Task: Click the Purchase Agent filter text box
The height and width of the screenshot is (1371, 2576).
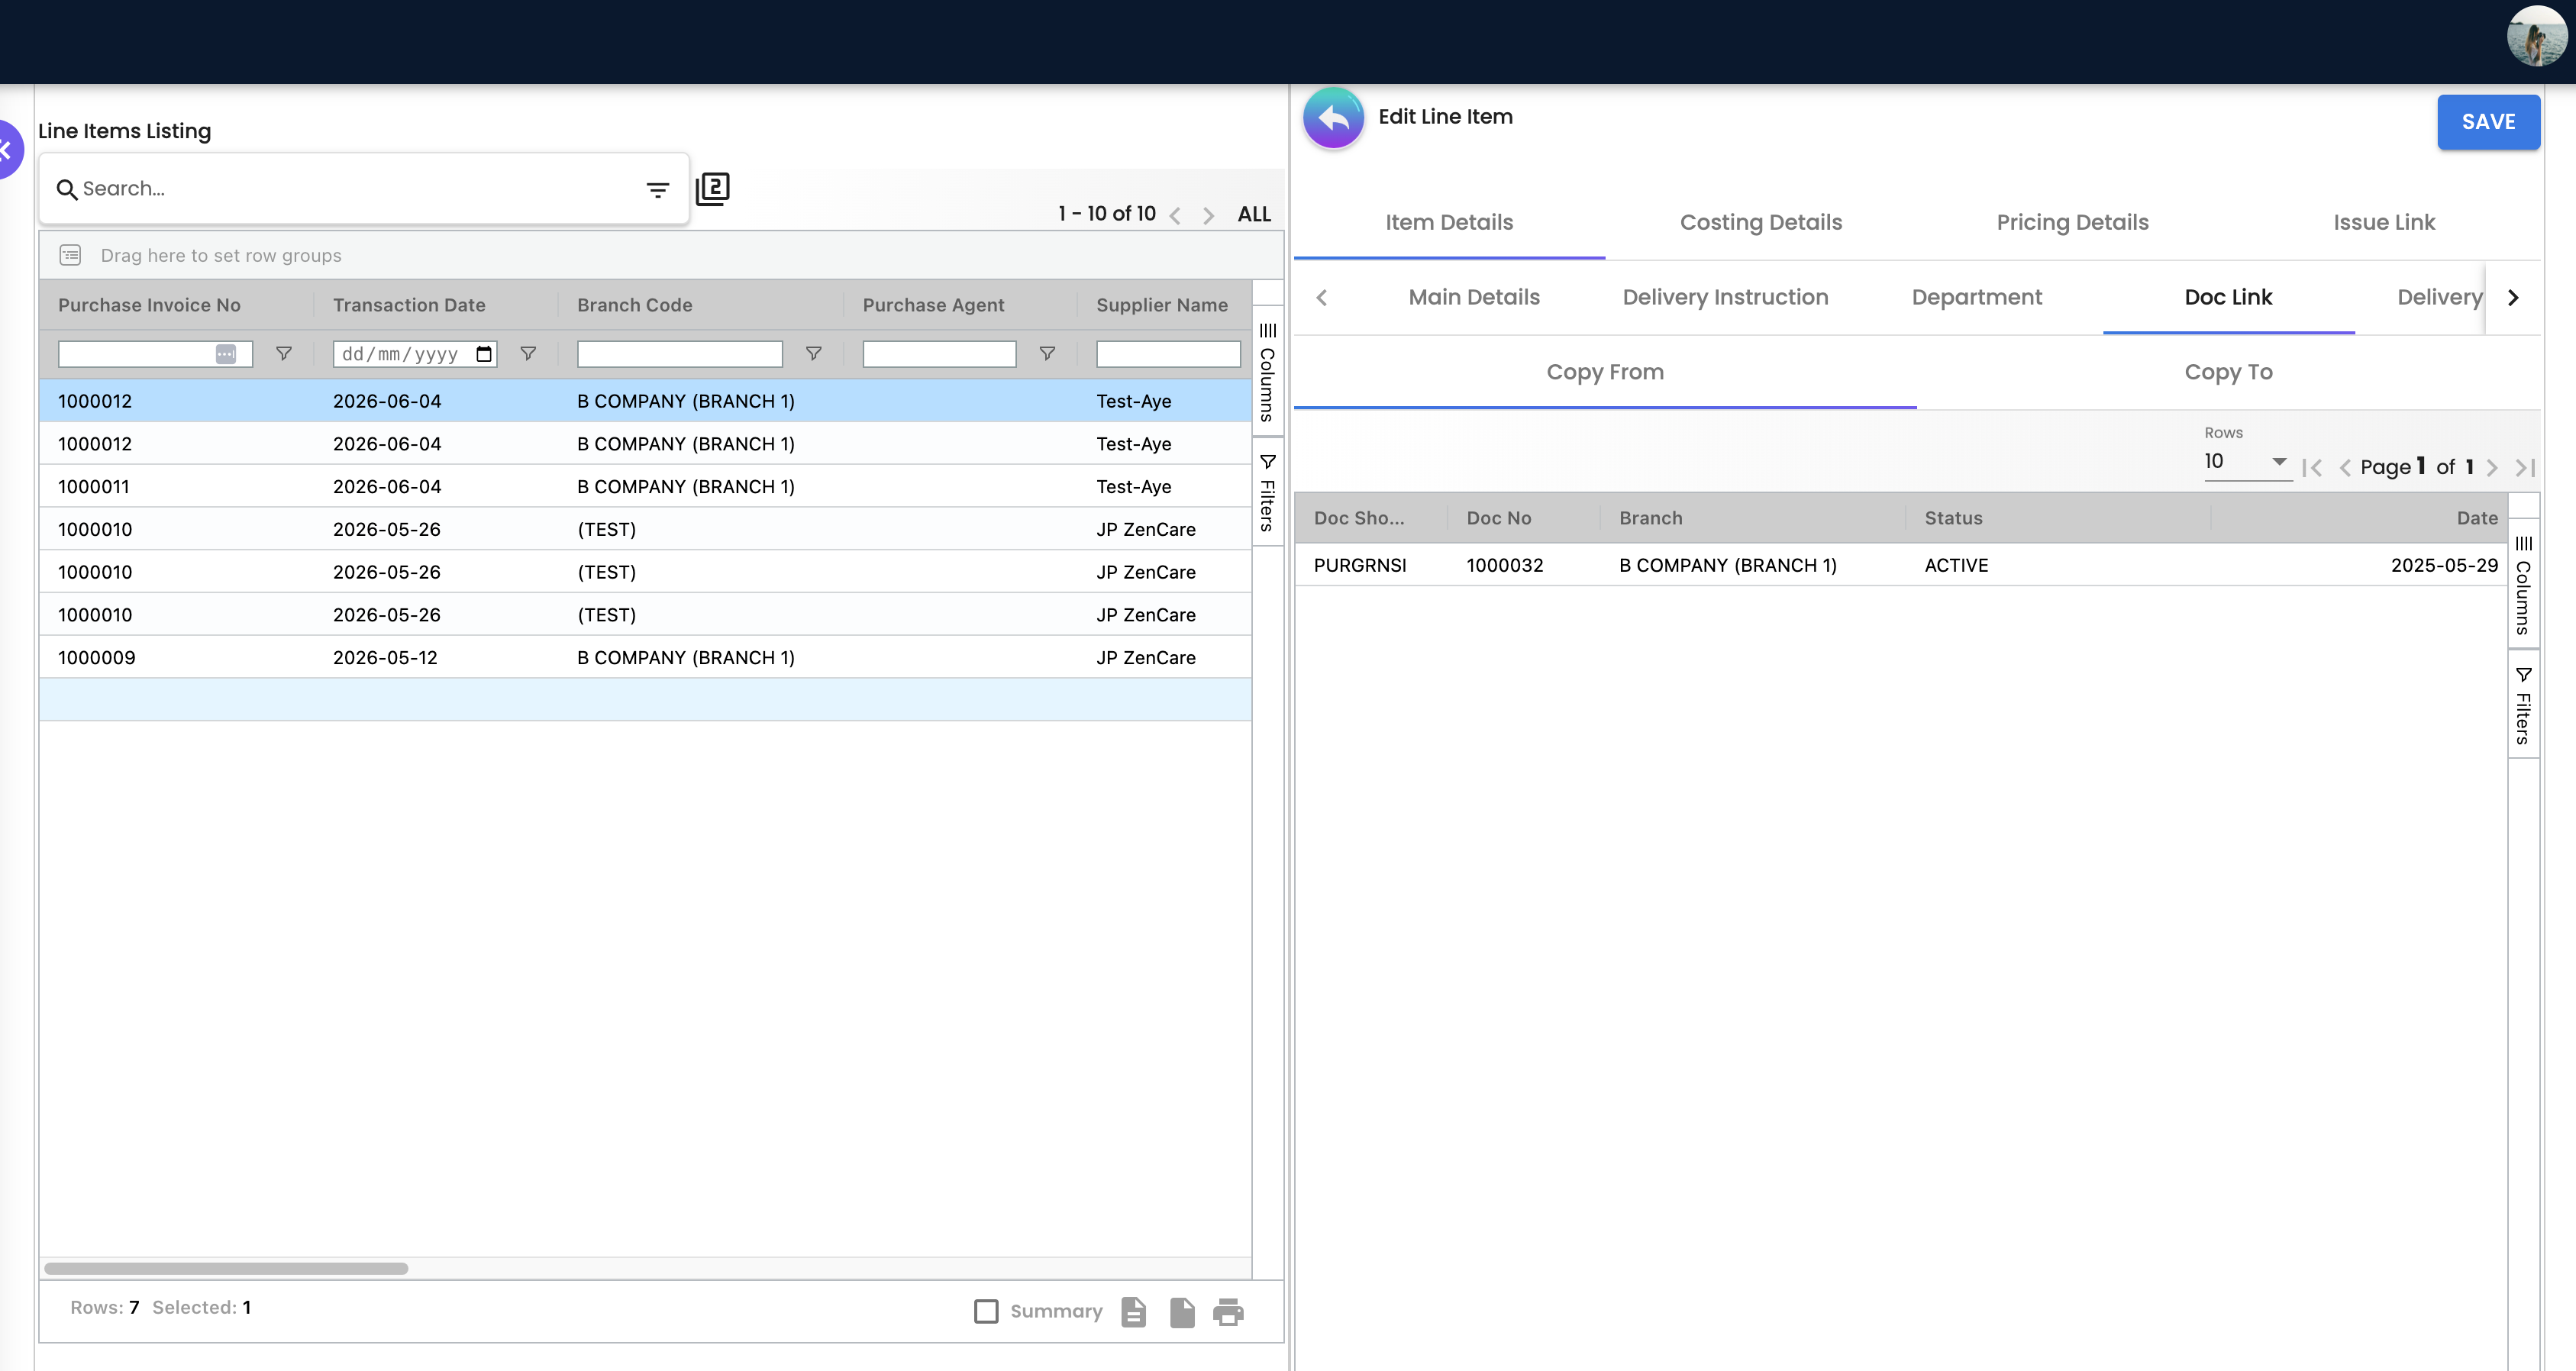Action: click(x=938, y=354)
